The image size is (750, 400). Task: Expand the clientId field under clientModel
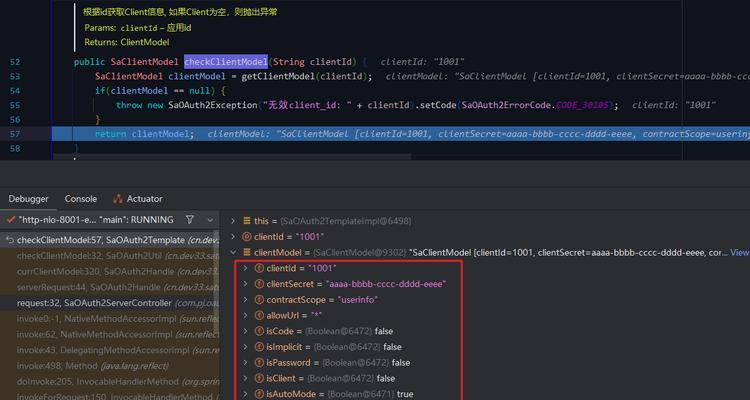[245, 268]
